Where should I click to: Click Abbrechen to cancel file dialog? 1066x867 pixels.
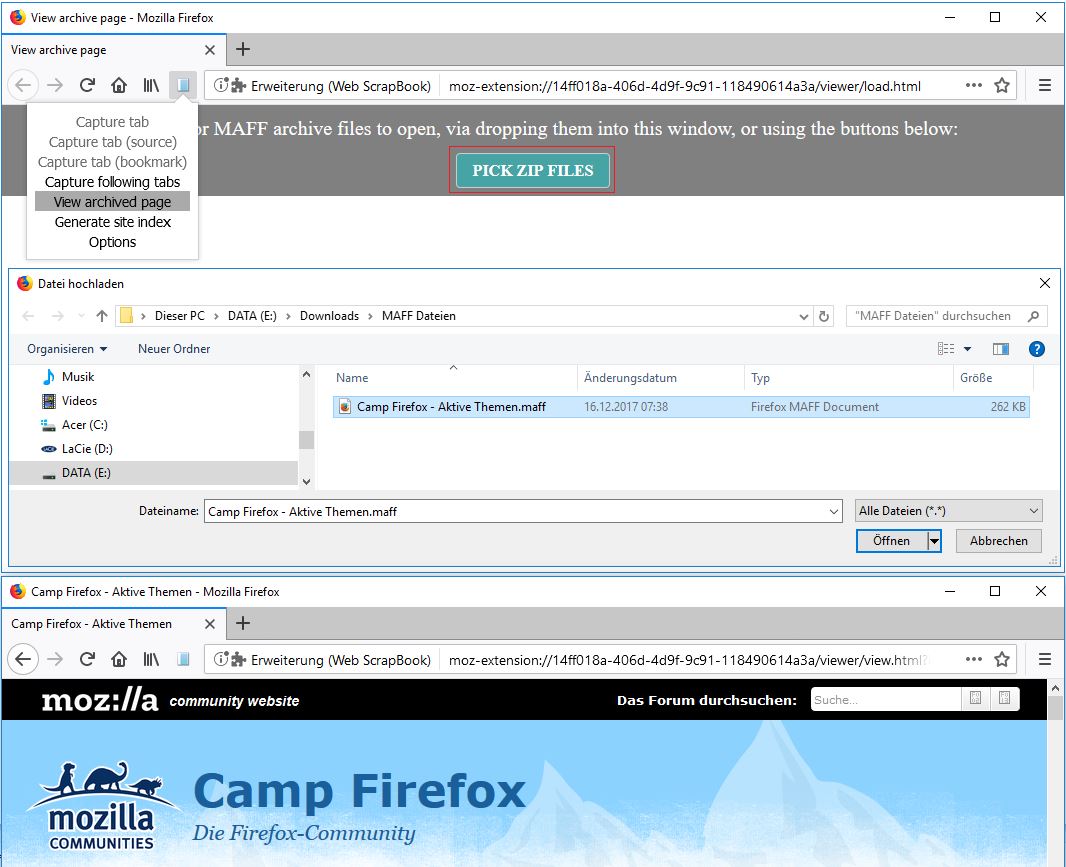[998, 541]
